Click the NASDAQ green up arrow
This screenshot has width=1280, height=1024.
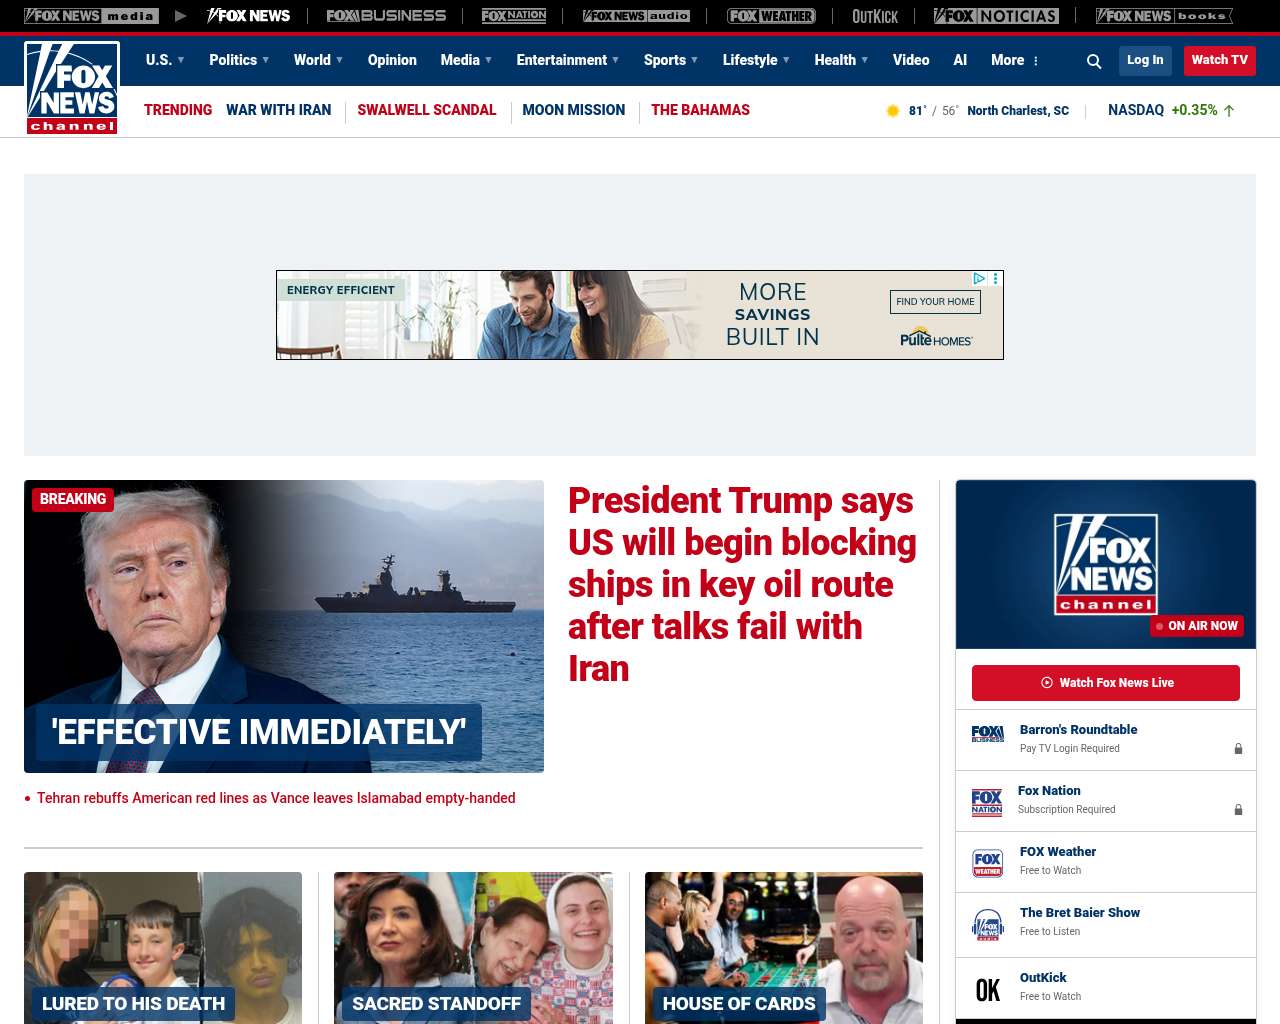(1229, 111)
